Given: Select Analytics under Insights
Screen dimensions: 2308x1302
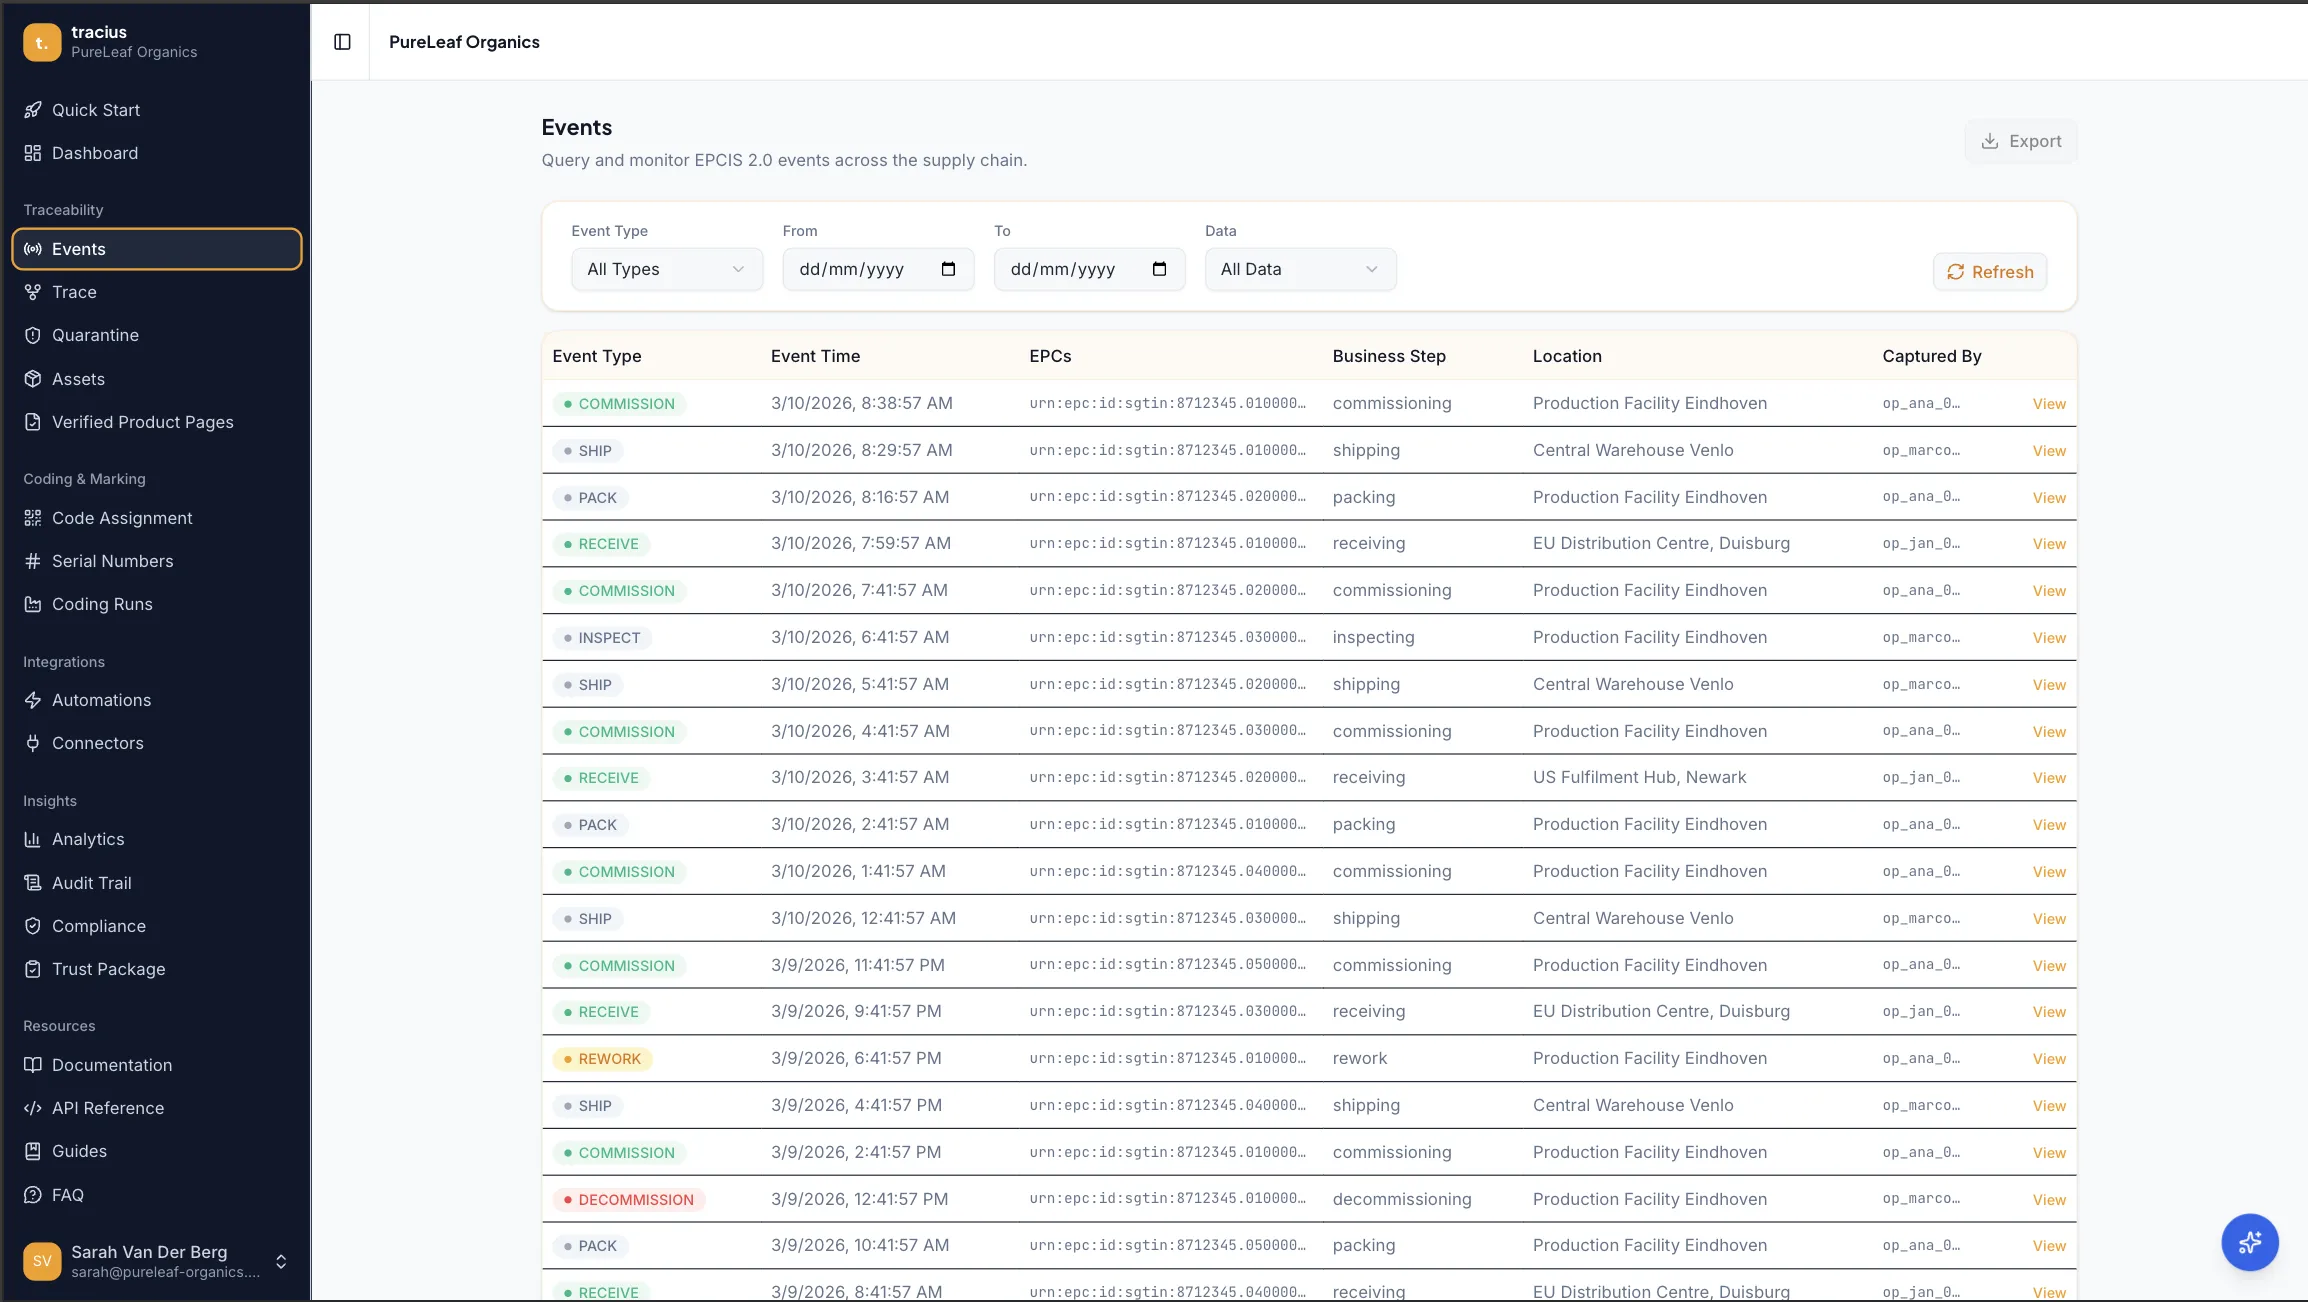Looking at the screenshot, I should coord(88,838).
